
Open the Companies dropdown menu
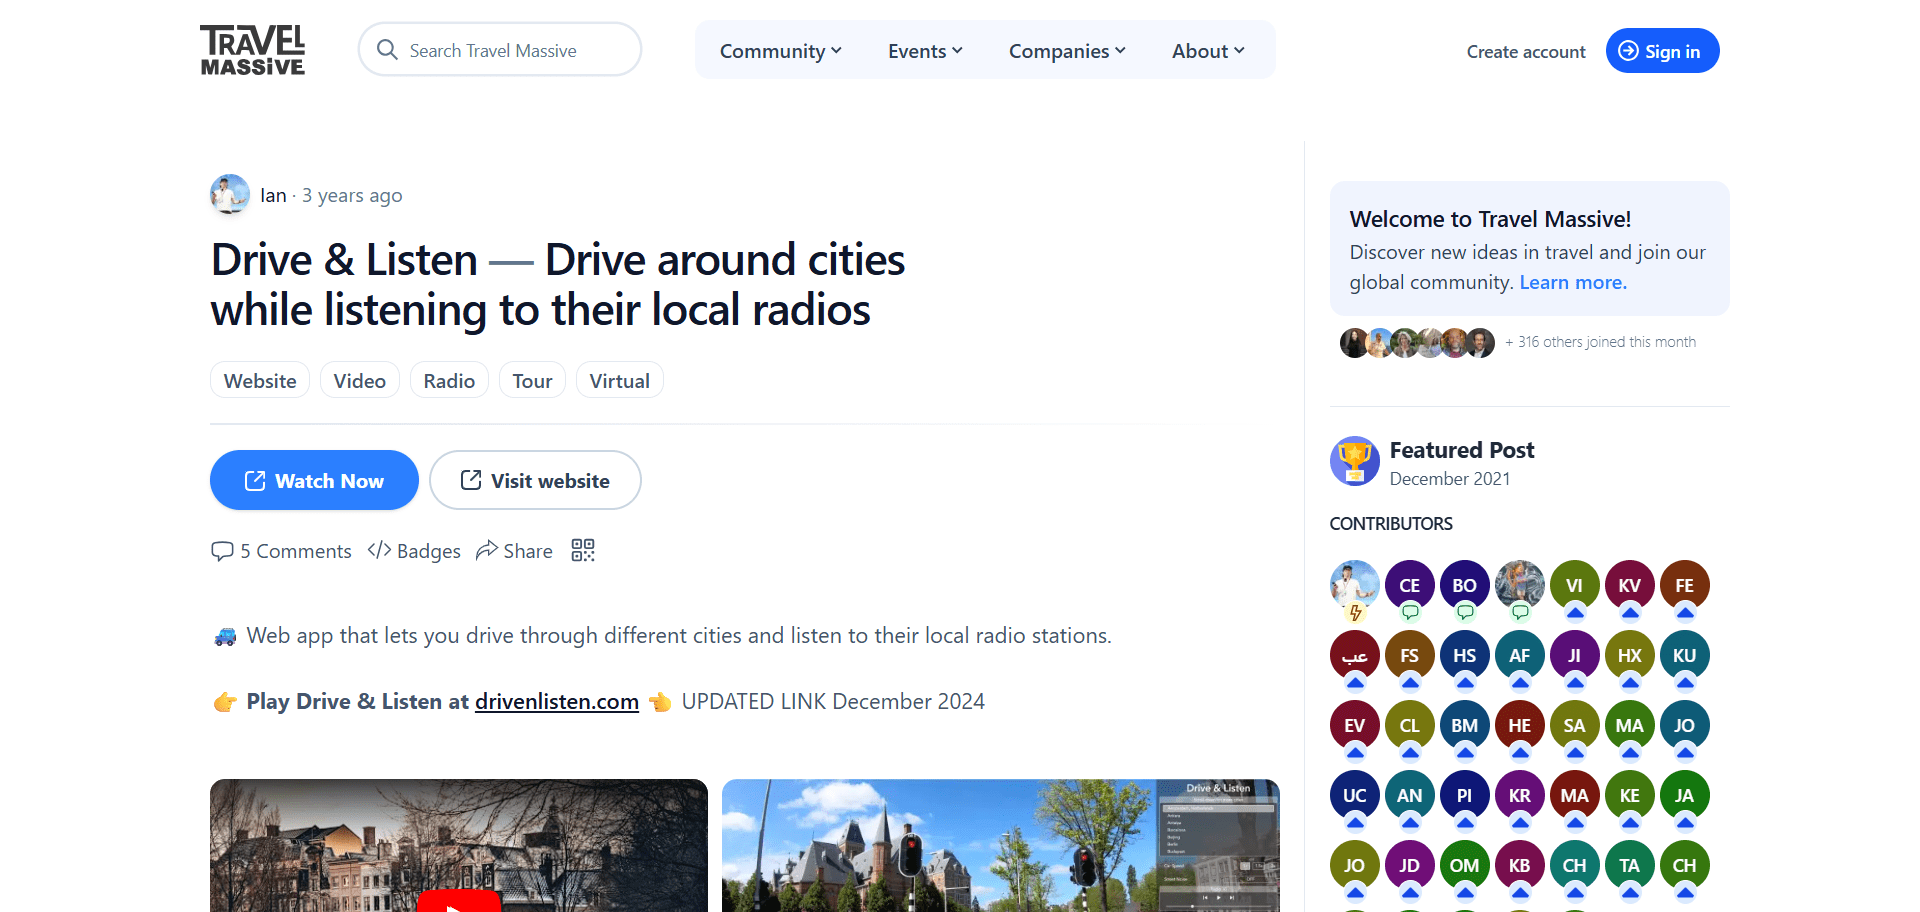point(1067,51)
